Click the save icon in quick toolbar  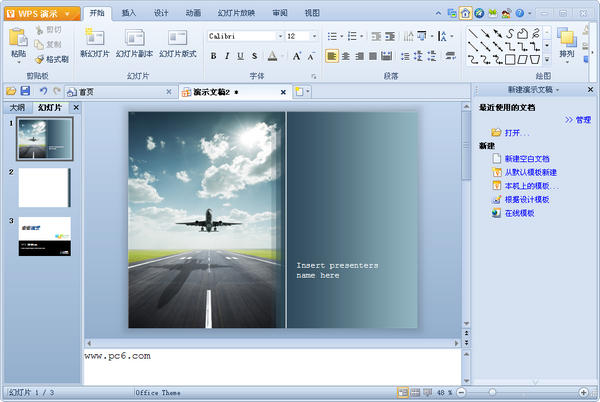point(25,92)
